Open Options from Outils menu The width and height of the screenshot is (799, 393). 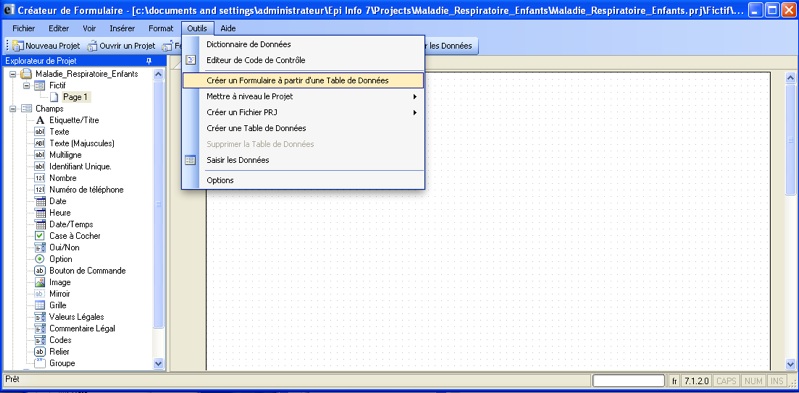[x=303, y=180]
